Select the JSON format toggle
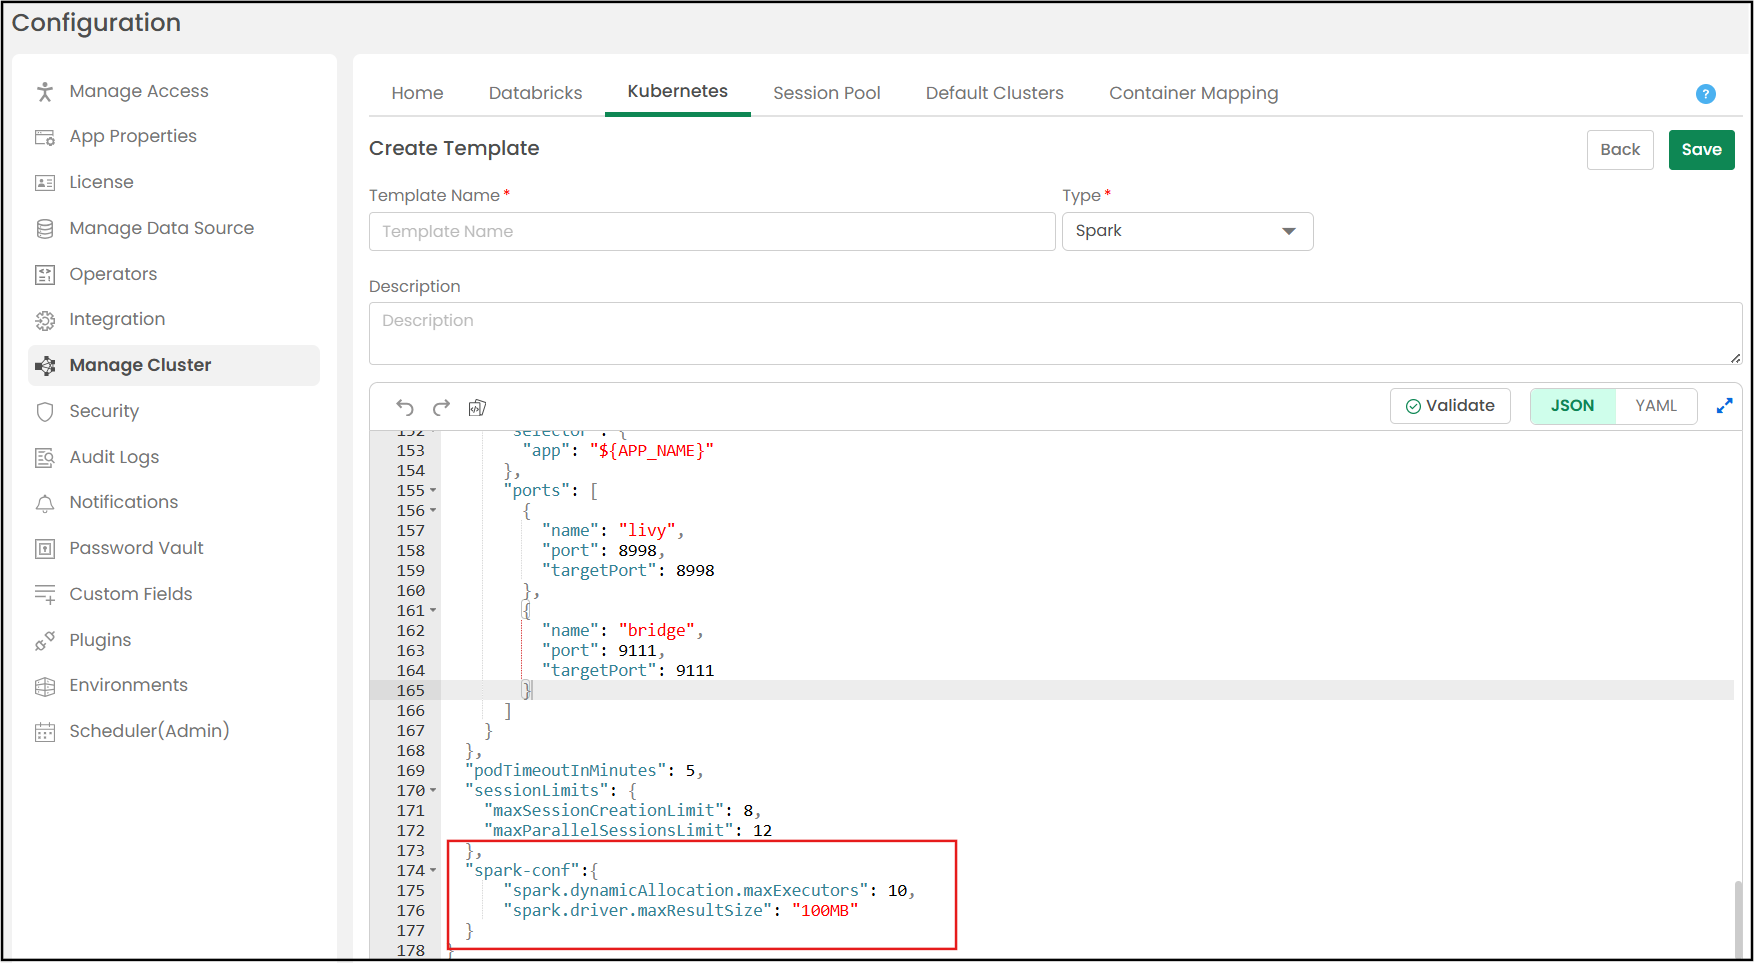The width and height of the screenshot is (1754, 963). [x=1572, y=406]
